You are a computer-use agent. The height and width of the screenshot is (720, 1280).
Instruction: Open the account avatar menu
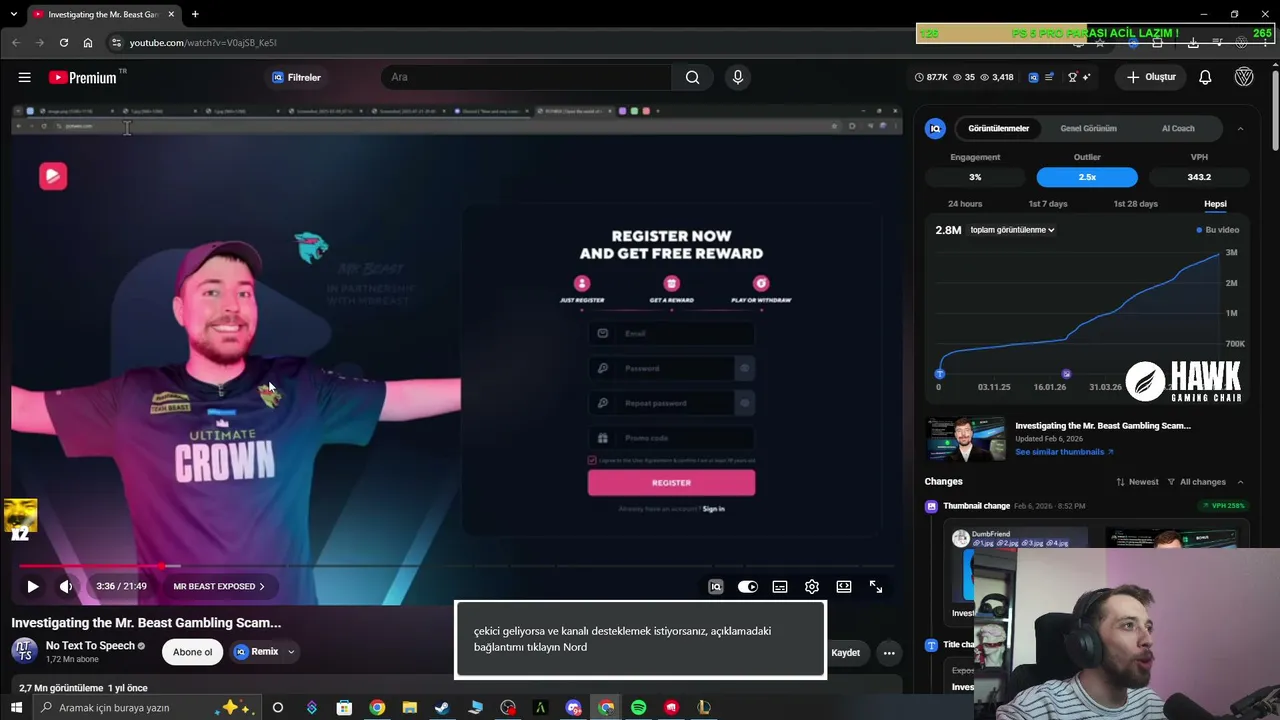(1244, 77)
